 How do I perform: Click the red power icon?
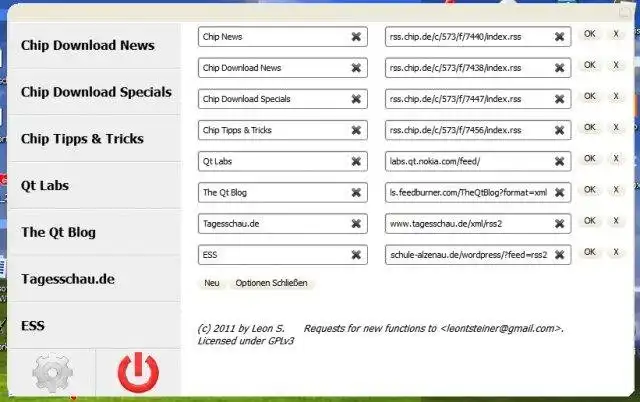pos(138,373)
